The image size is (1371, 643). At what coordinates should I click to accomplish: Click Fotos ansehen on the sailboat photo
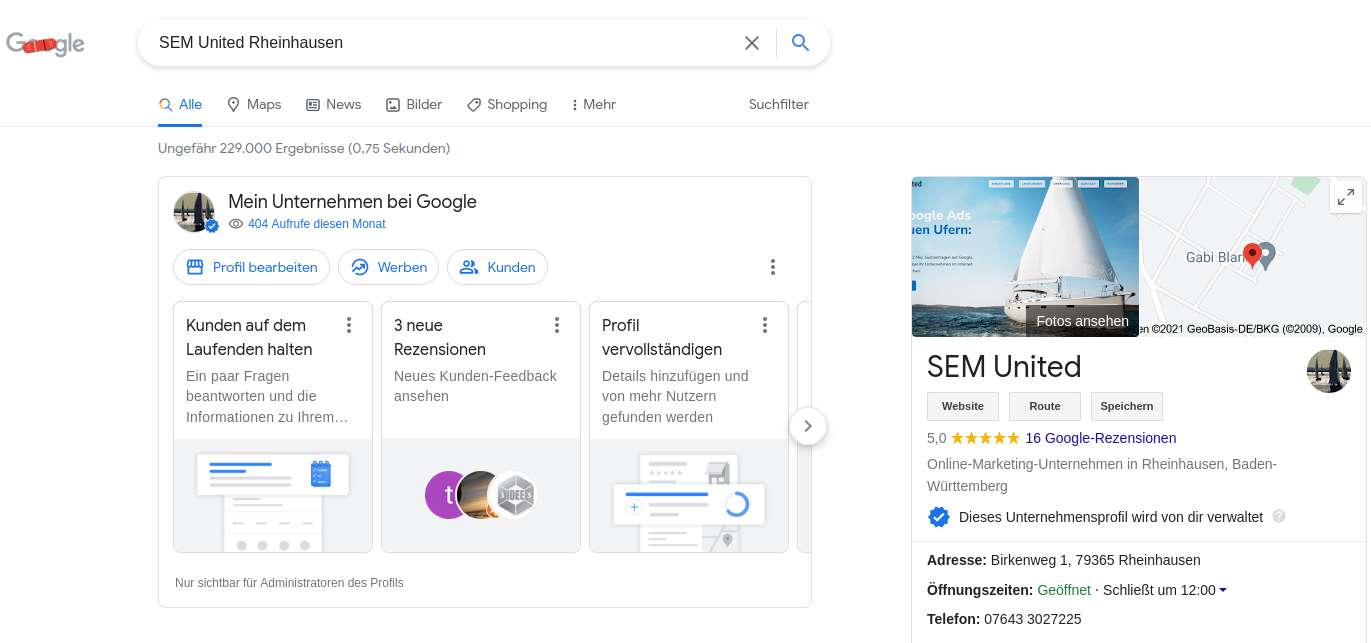[1082, 321]
